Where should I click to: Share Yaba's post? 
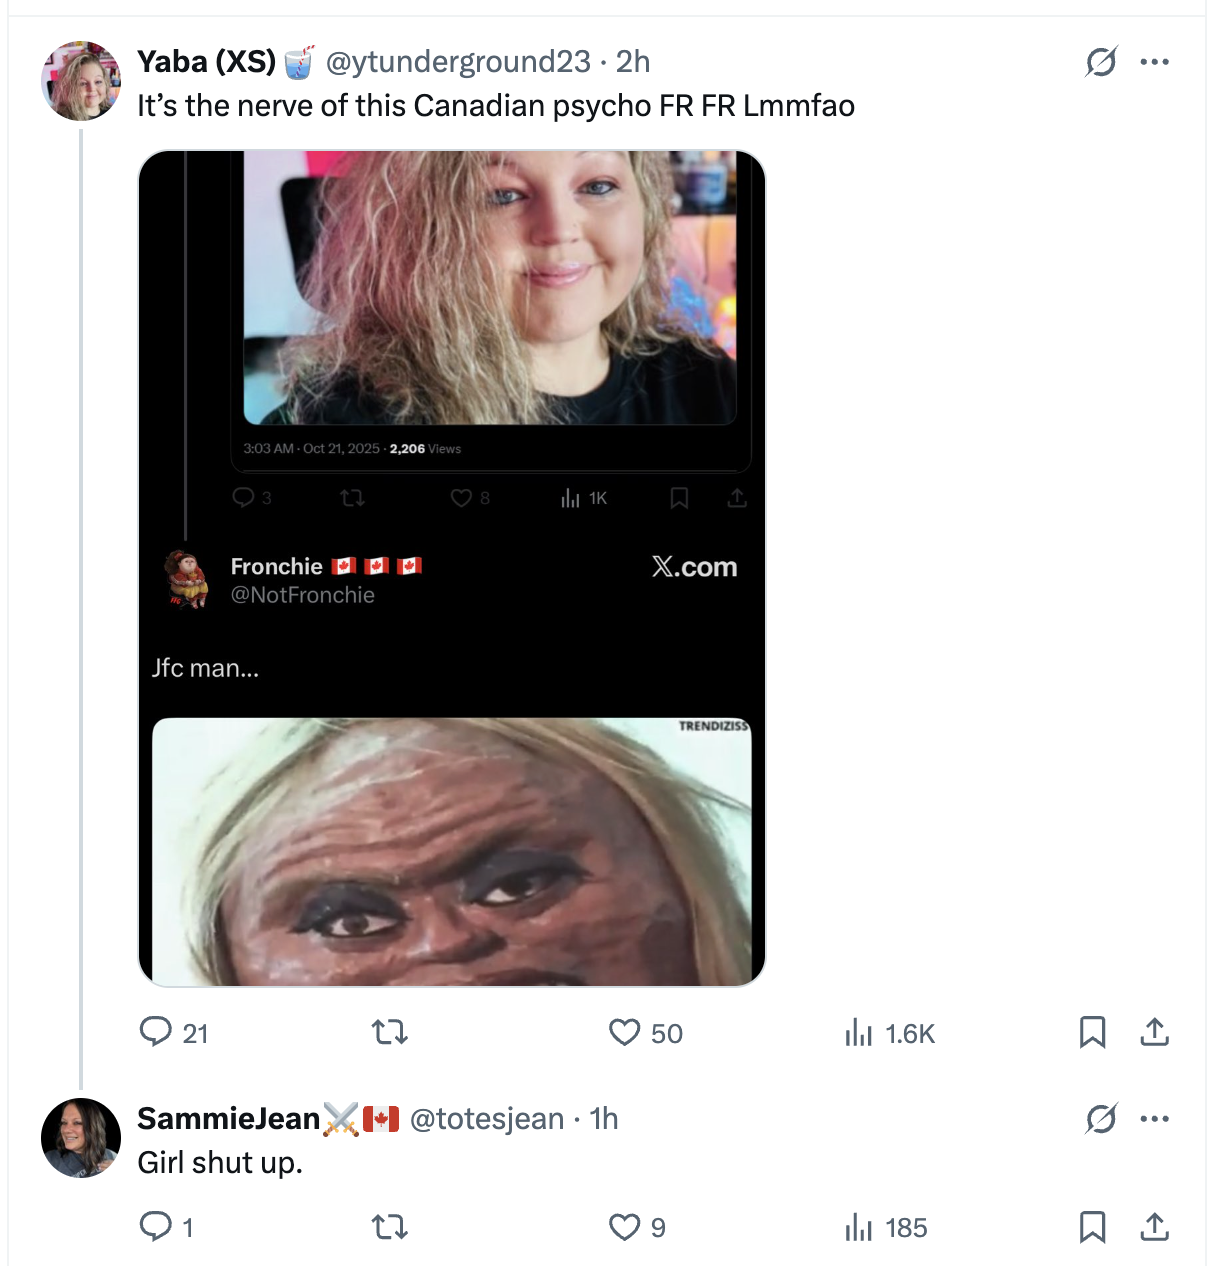click(1154, 1032)
